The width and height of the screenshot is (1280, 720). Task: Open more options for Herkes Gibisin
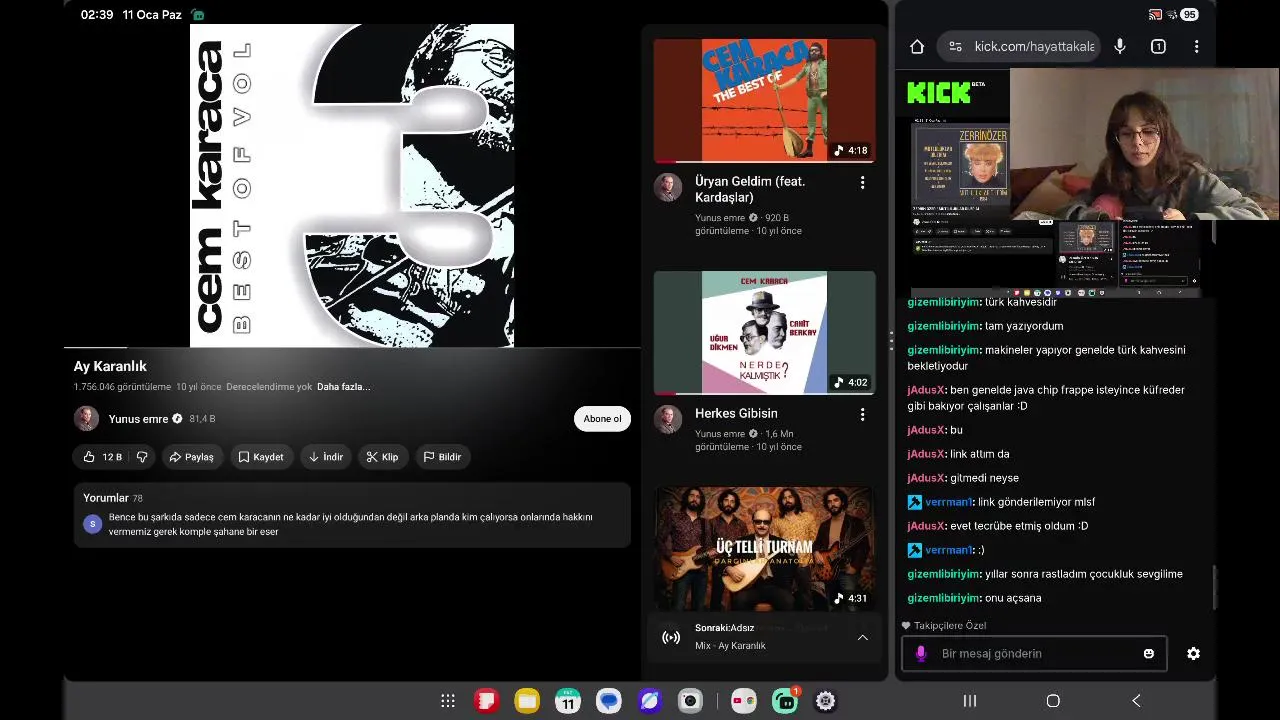862,414
